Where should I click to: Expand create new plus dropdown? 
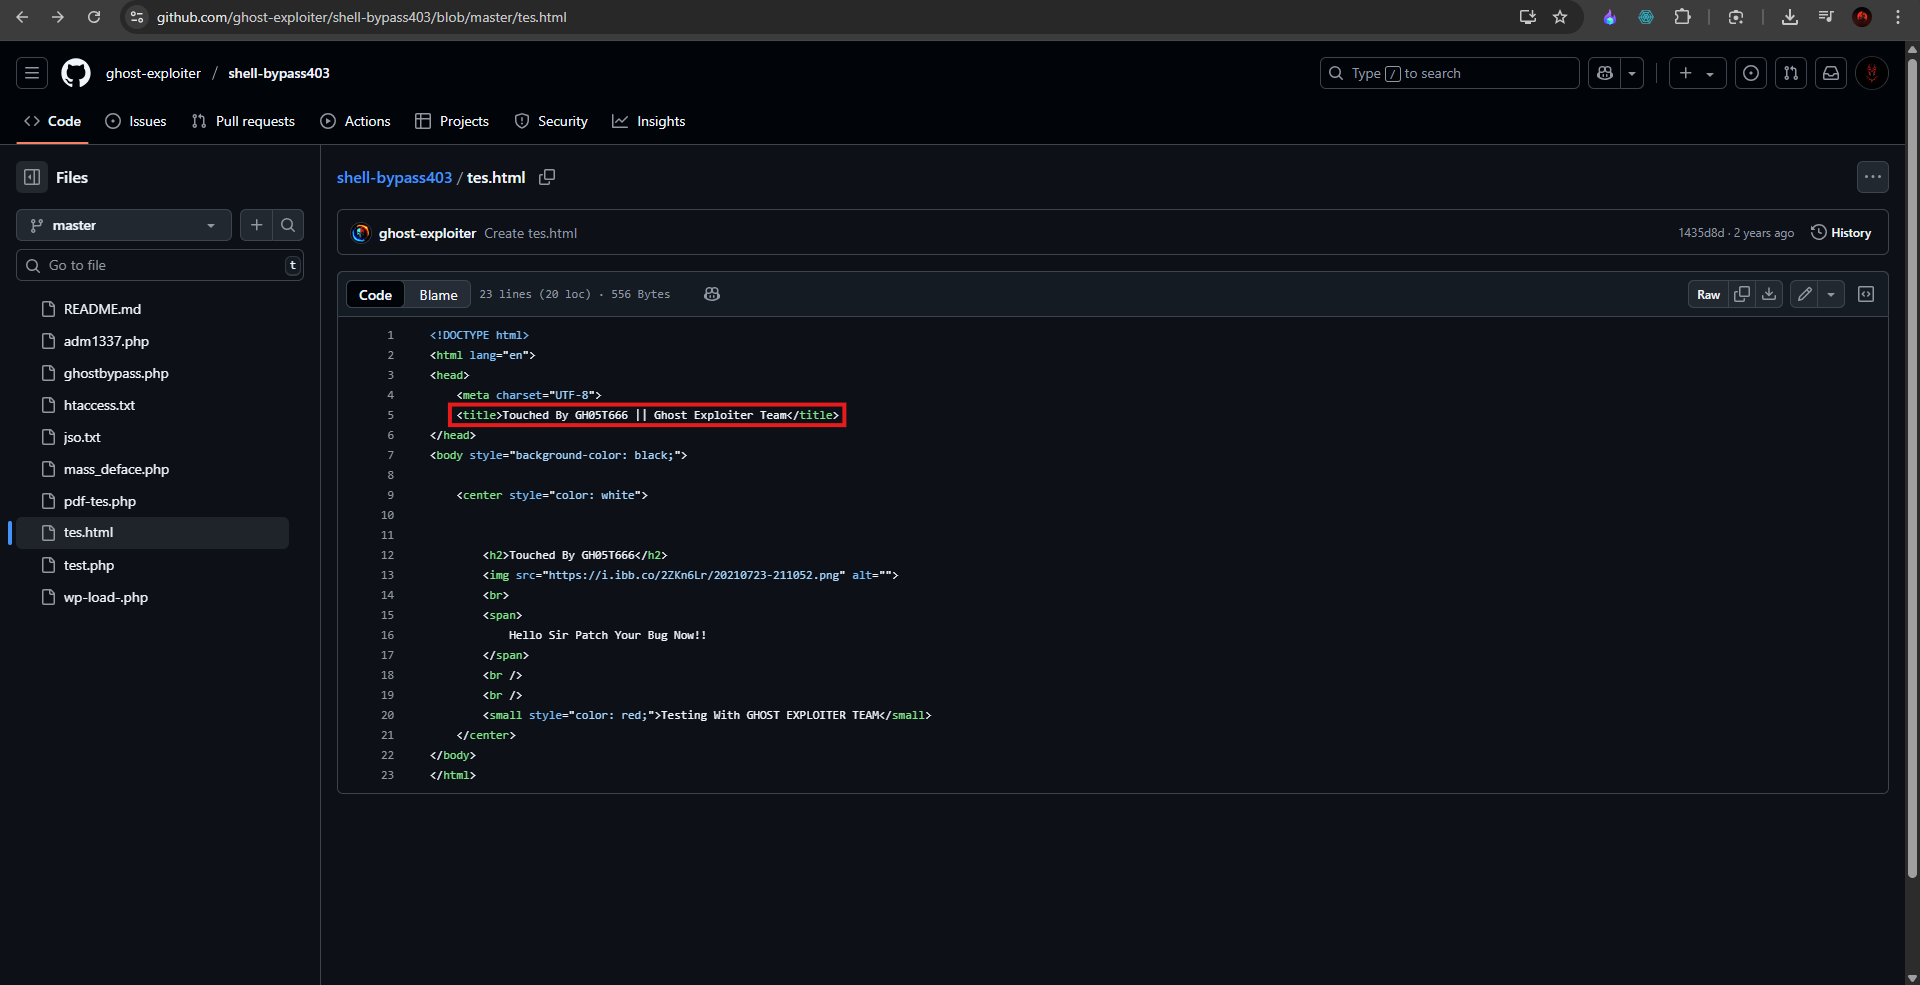(x=1697, y=73)
